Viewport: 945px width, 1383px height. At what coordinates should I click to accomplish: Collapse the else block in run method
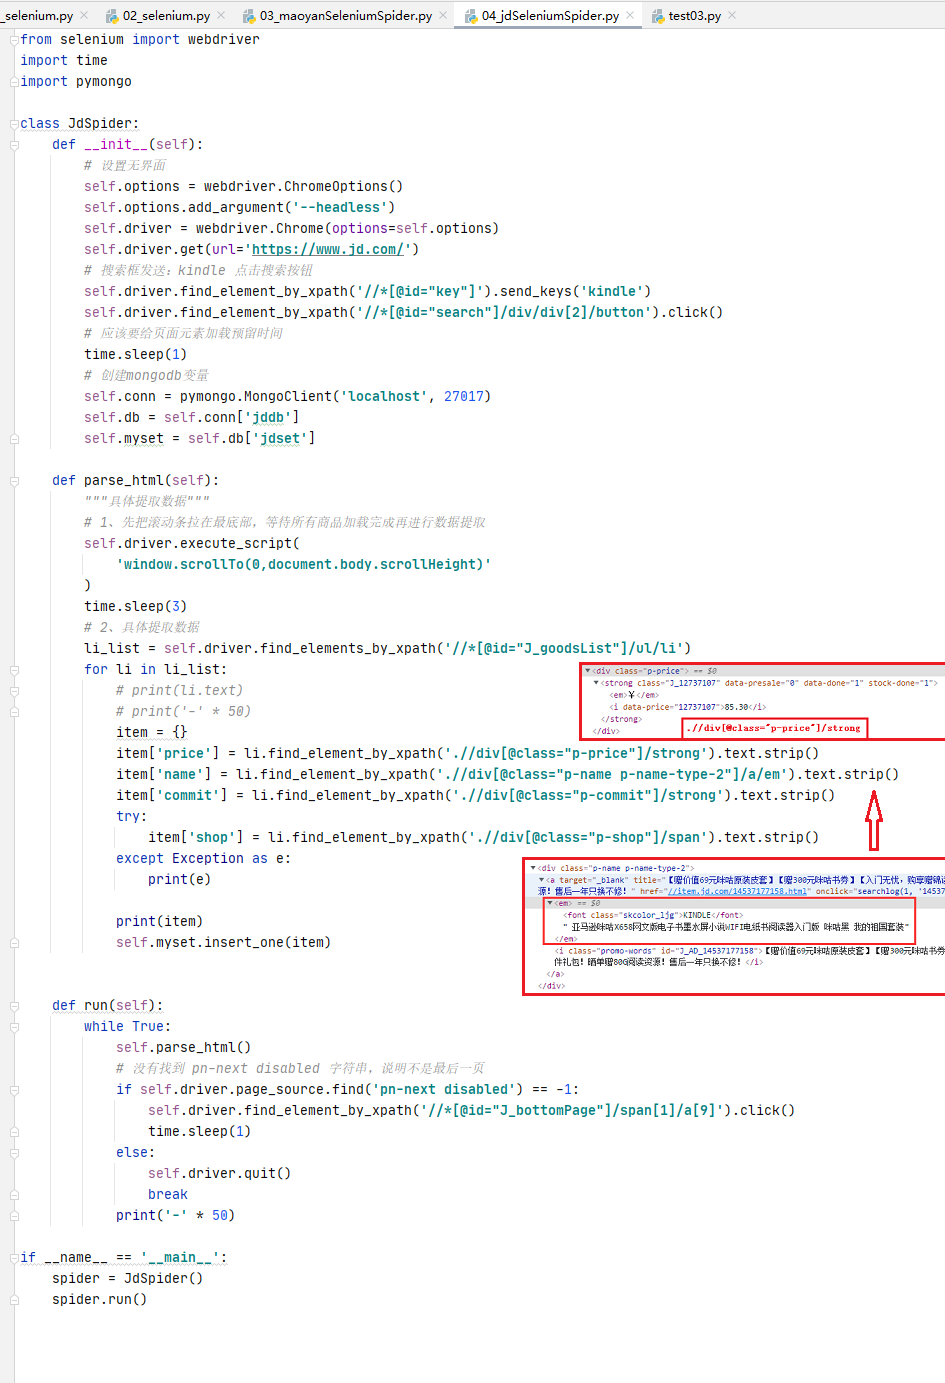pos(15,1152)
